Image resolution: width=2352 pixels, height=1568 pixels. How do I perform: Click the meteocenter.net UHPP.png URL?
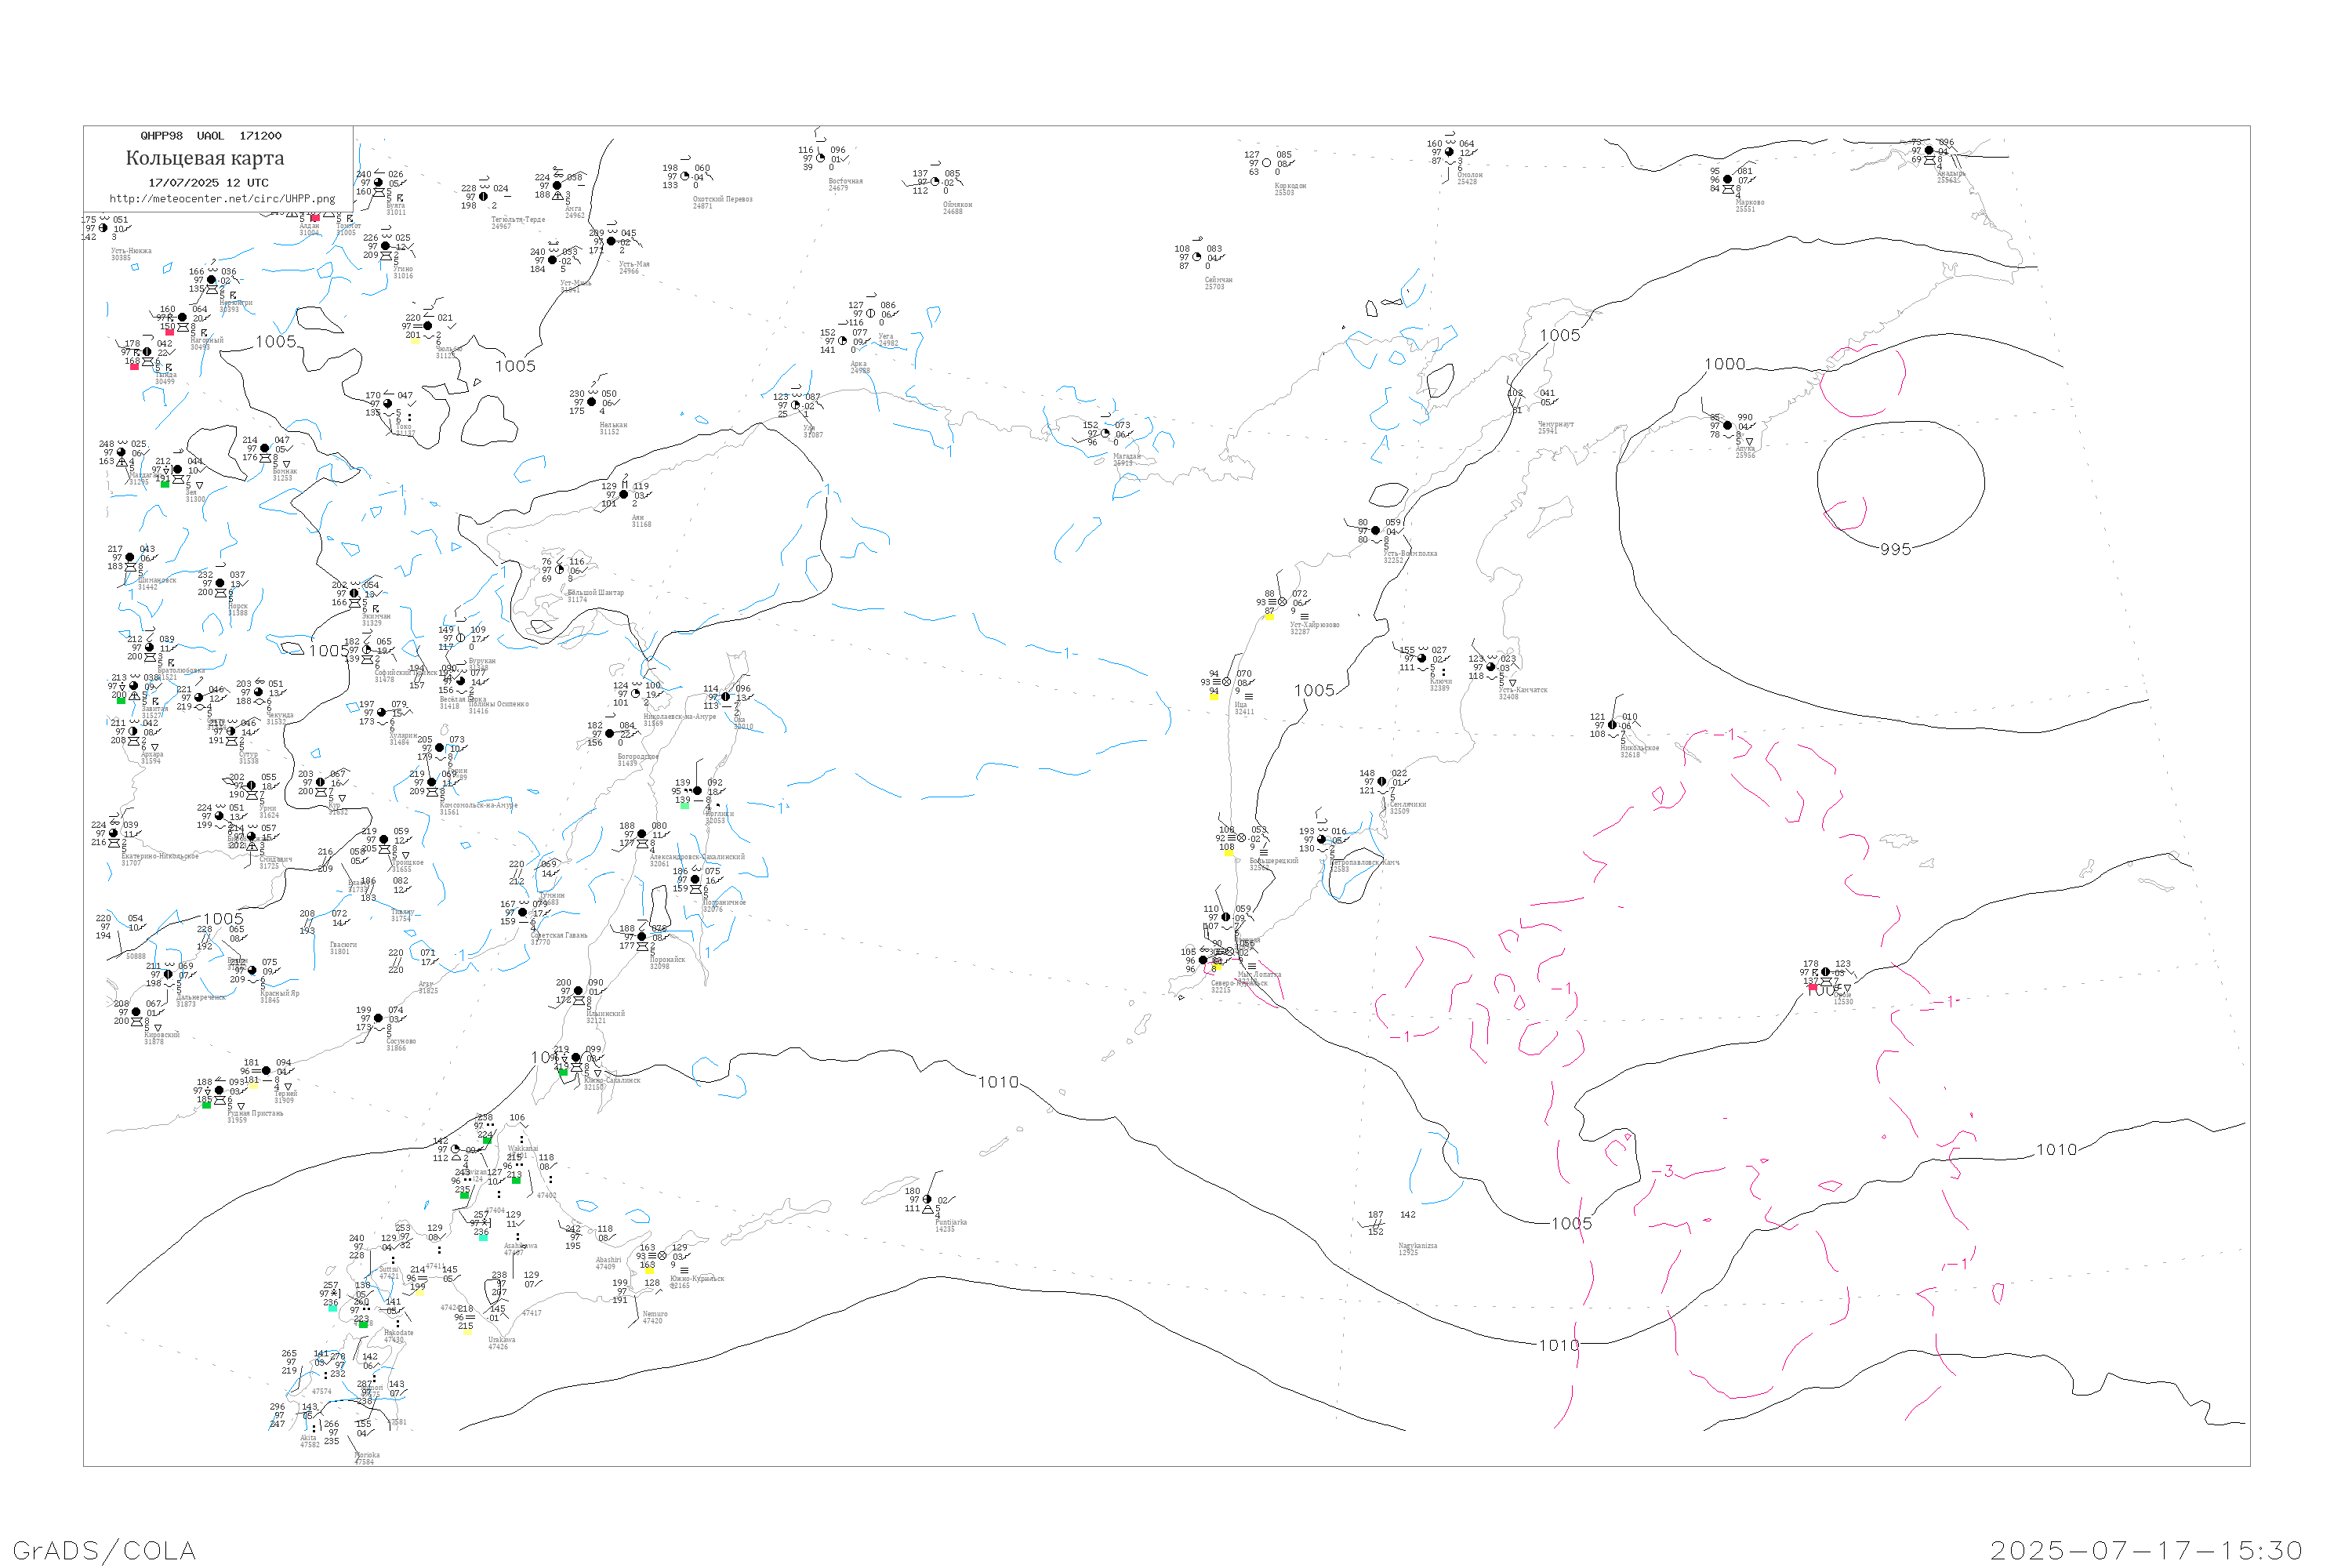pyautogui.click(x=222, y=199)
